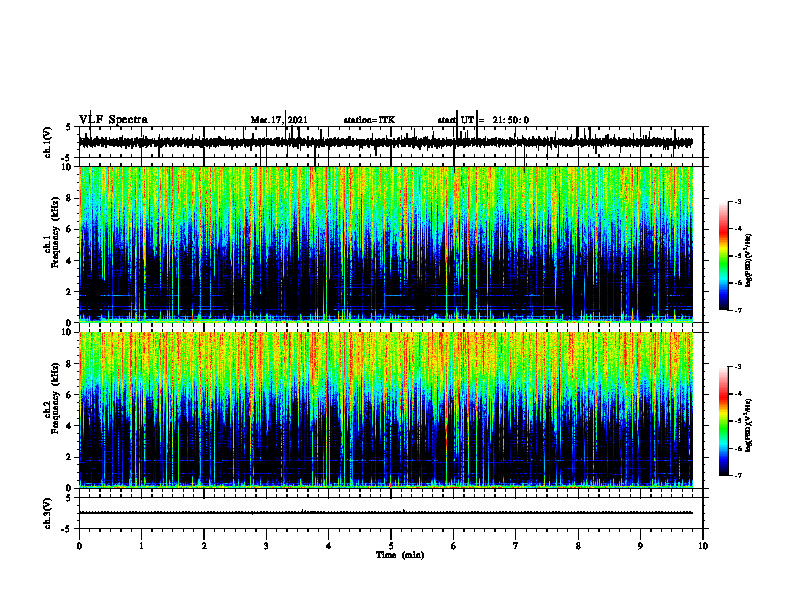Click the "10" tick on the time axis

point(703,546)
